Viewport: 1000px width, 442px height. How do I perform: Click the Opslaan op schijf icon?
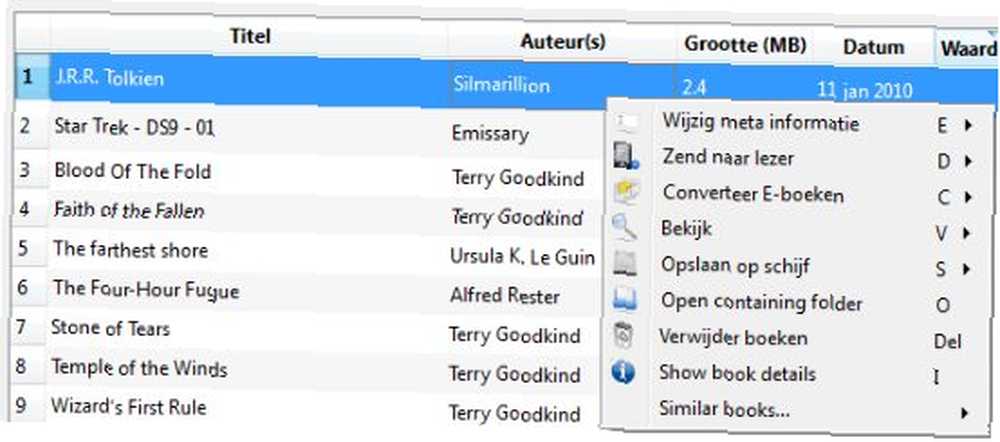pyautogui.click(x=625, y=265)
